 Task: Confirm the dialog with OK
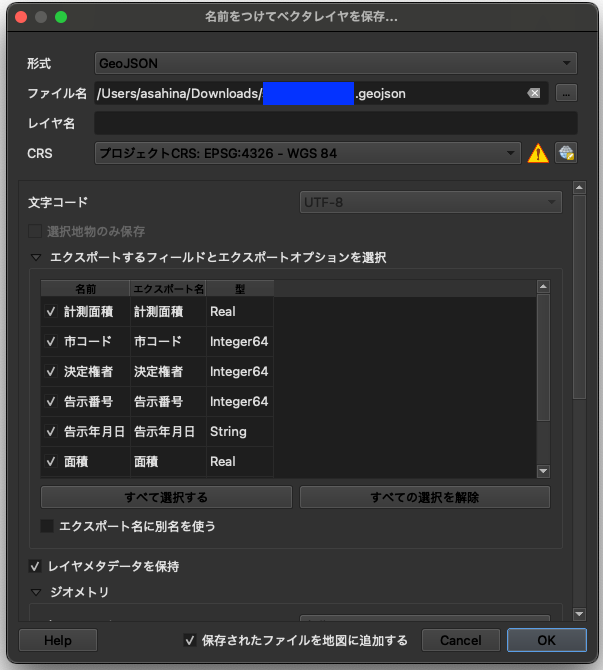(547, 640)
